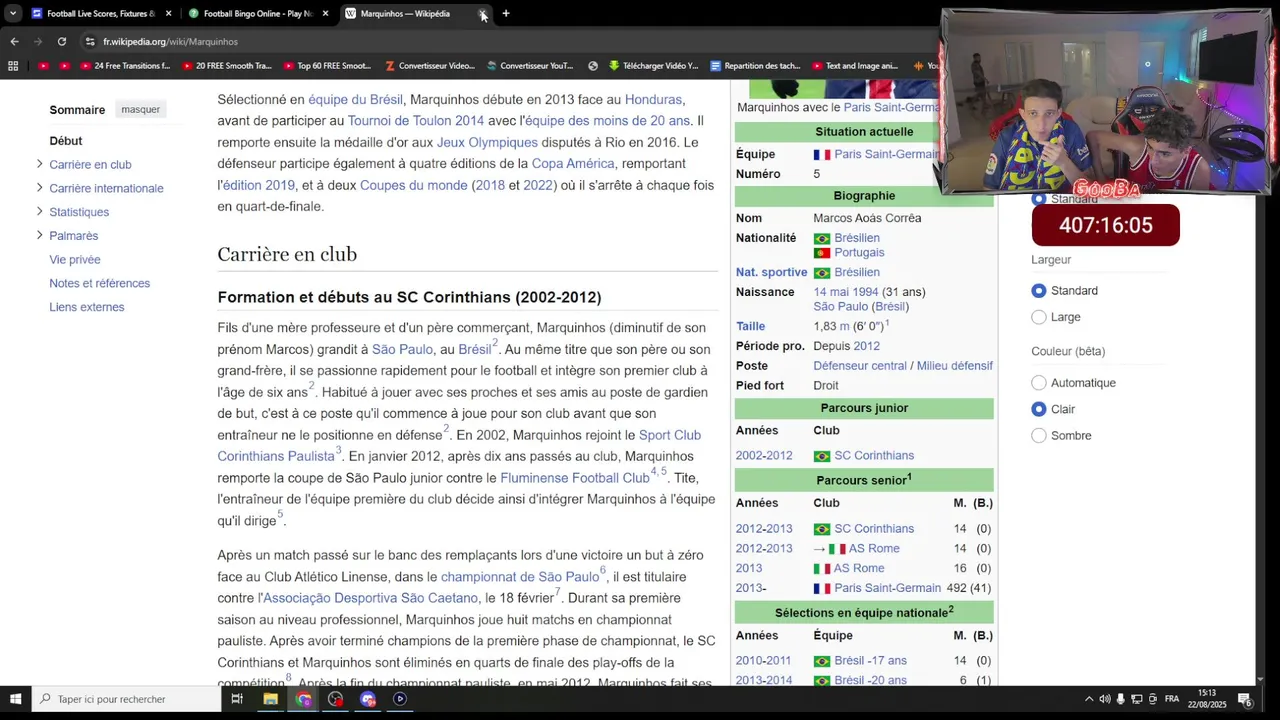This screenshot has width=1280, height=720.
Task: Expand 'Carrière internationale' section chevron
Action: (40, 187)
